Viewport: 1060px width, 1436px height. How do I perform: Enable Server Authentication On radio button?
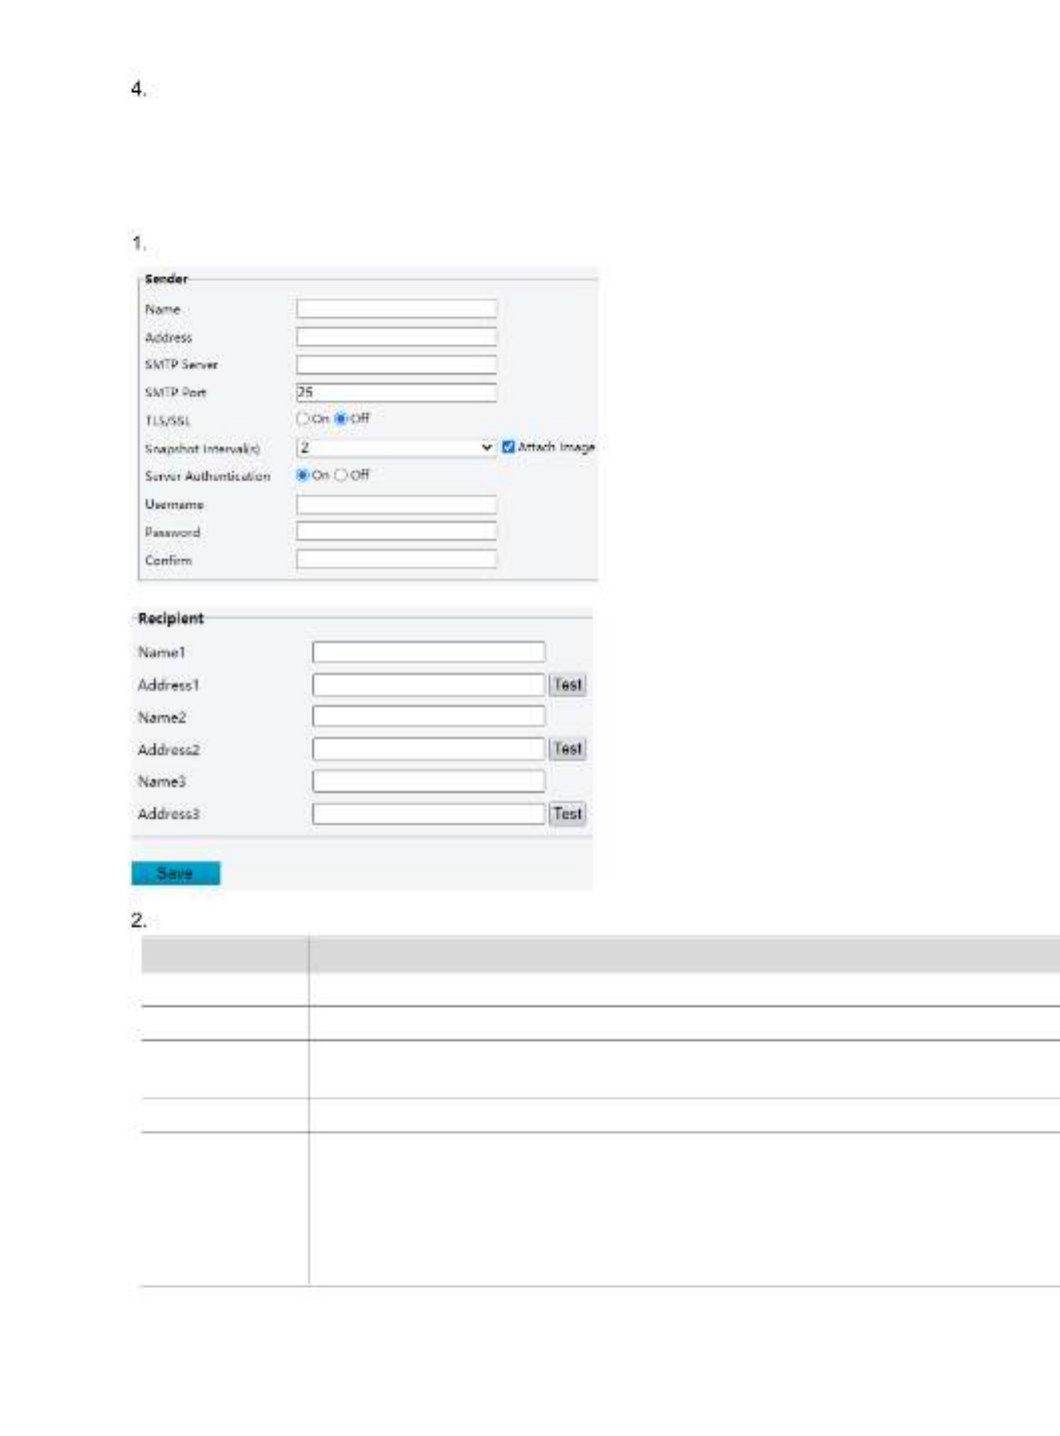(303, 475)
